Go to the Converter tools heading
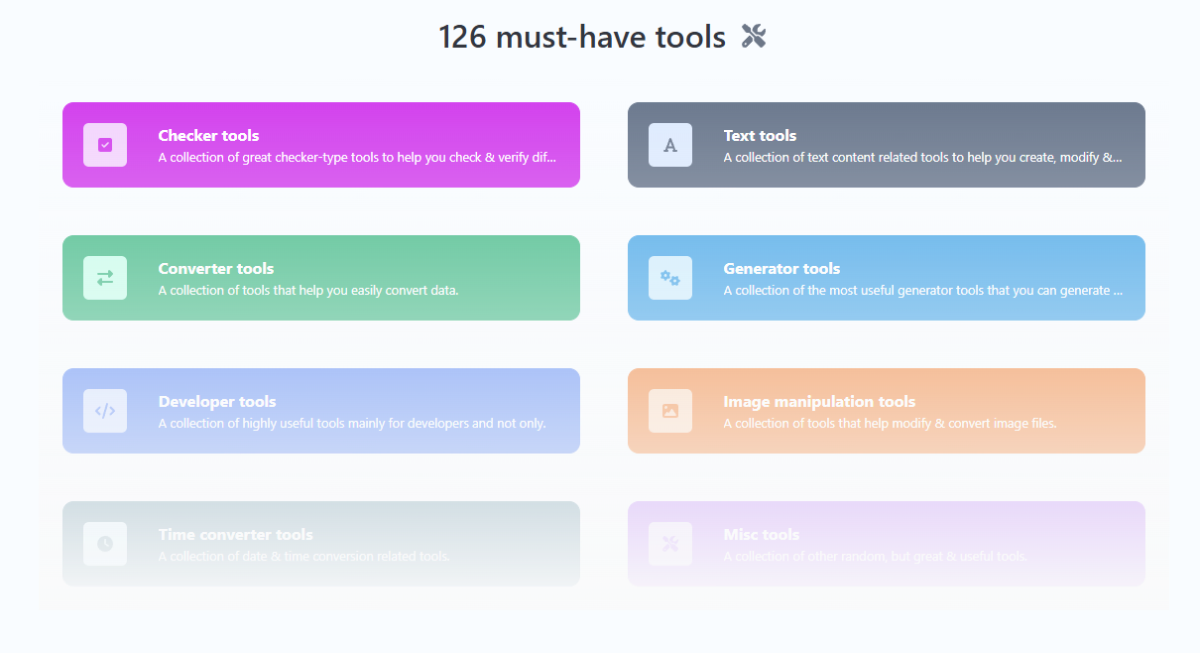The image size is (1200, 653). (216, 269)
